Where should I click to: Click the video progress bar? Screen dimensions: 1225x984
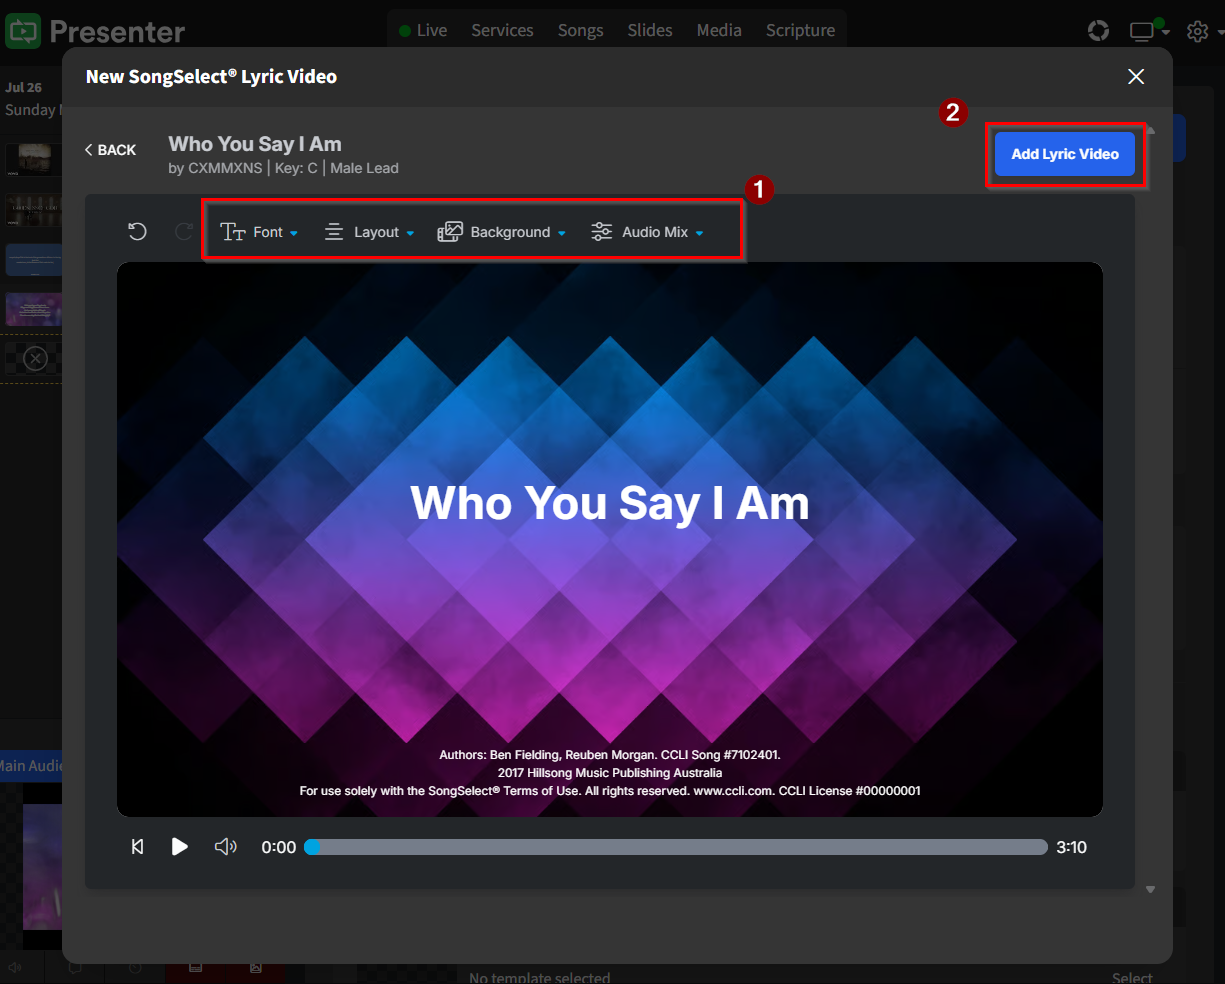point(676,847)
